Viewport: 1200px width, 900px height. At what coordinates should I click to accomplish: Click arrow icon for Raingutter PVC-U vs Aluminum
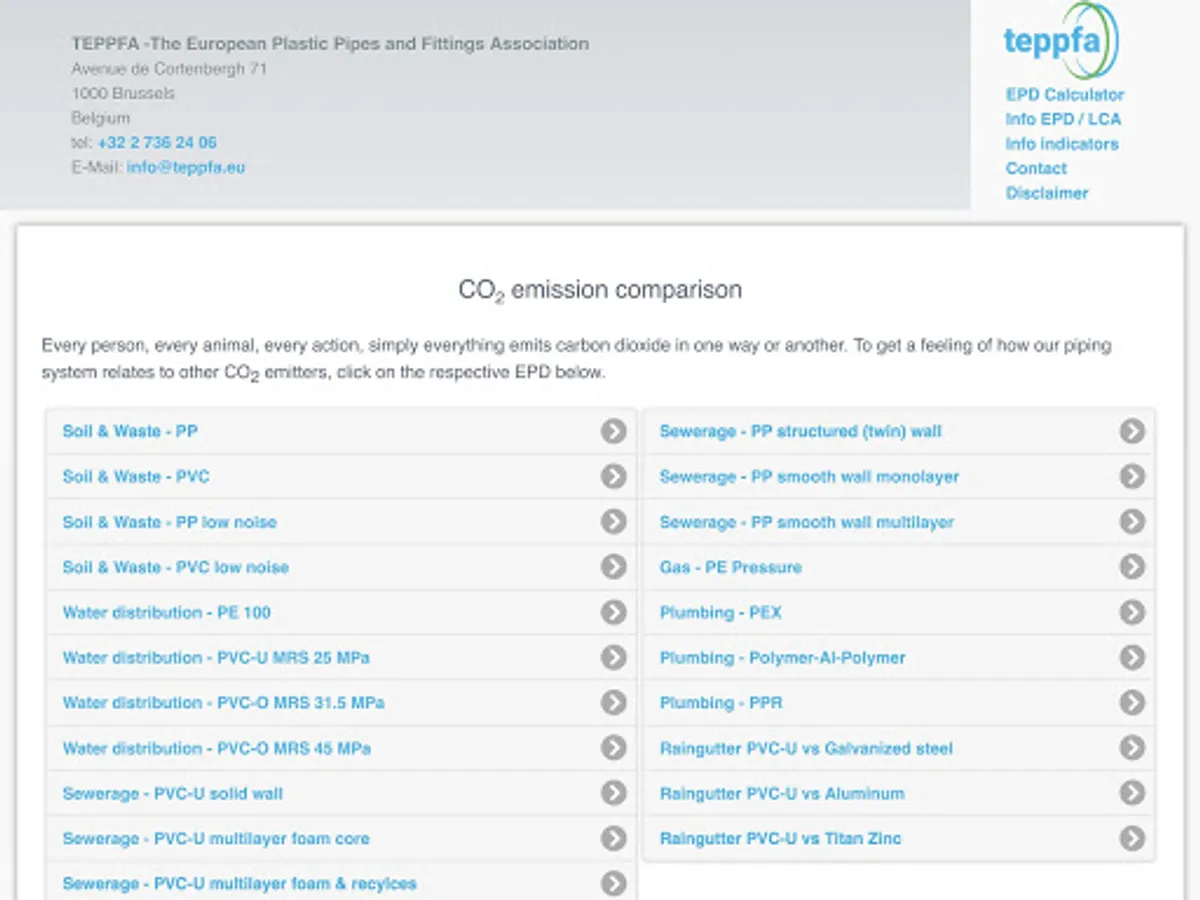pyautogui.click(x=1131, y=793)
